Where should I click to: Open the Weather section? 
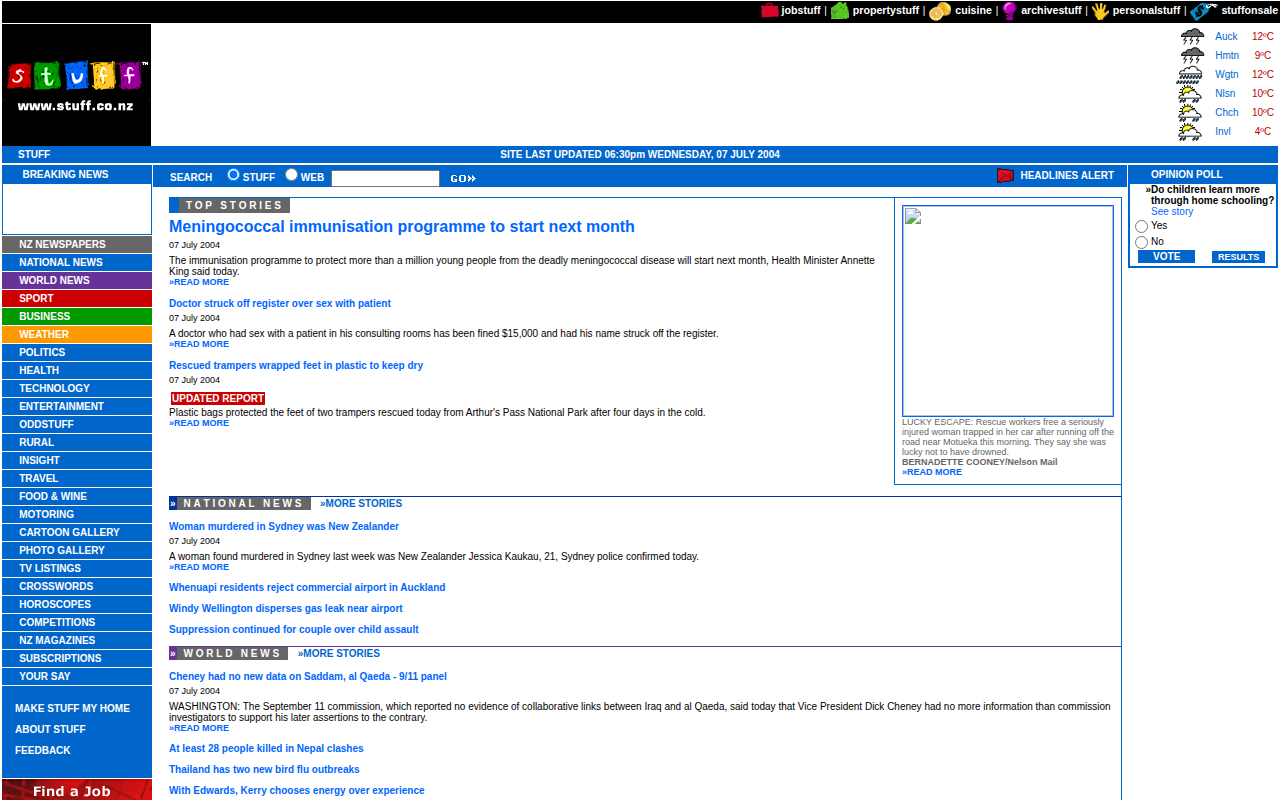coord(77,334)
